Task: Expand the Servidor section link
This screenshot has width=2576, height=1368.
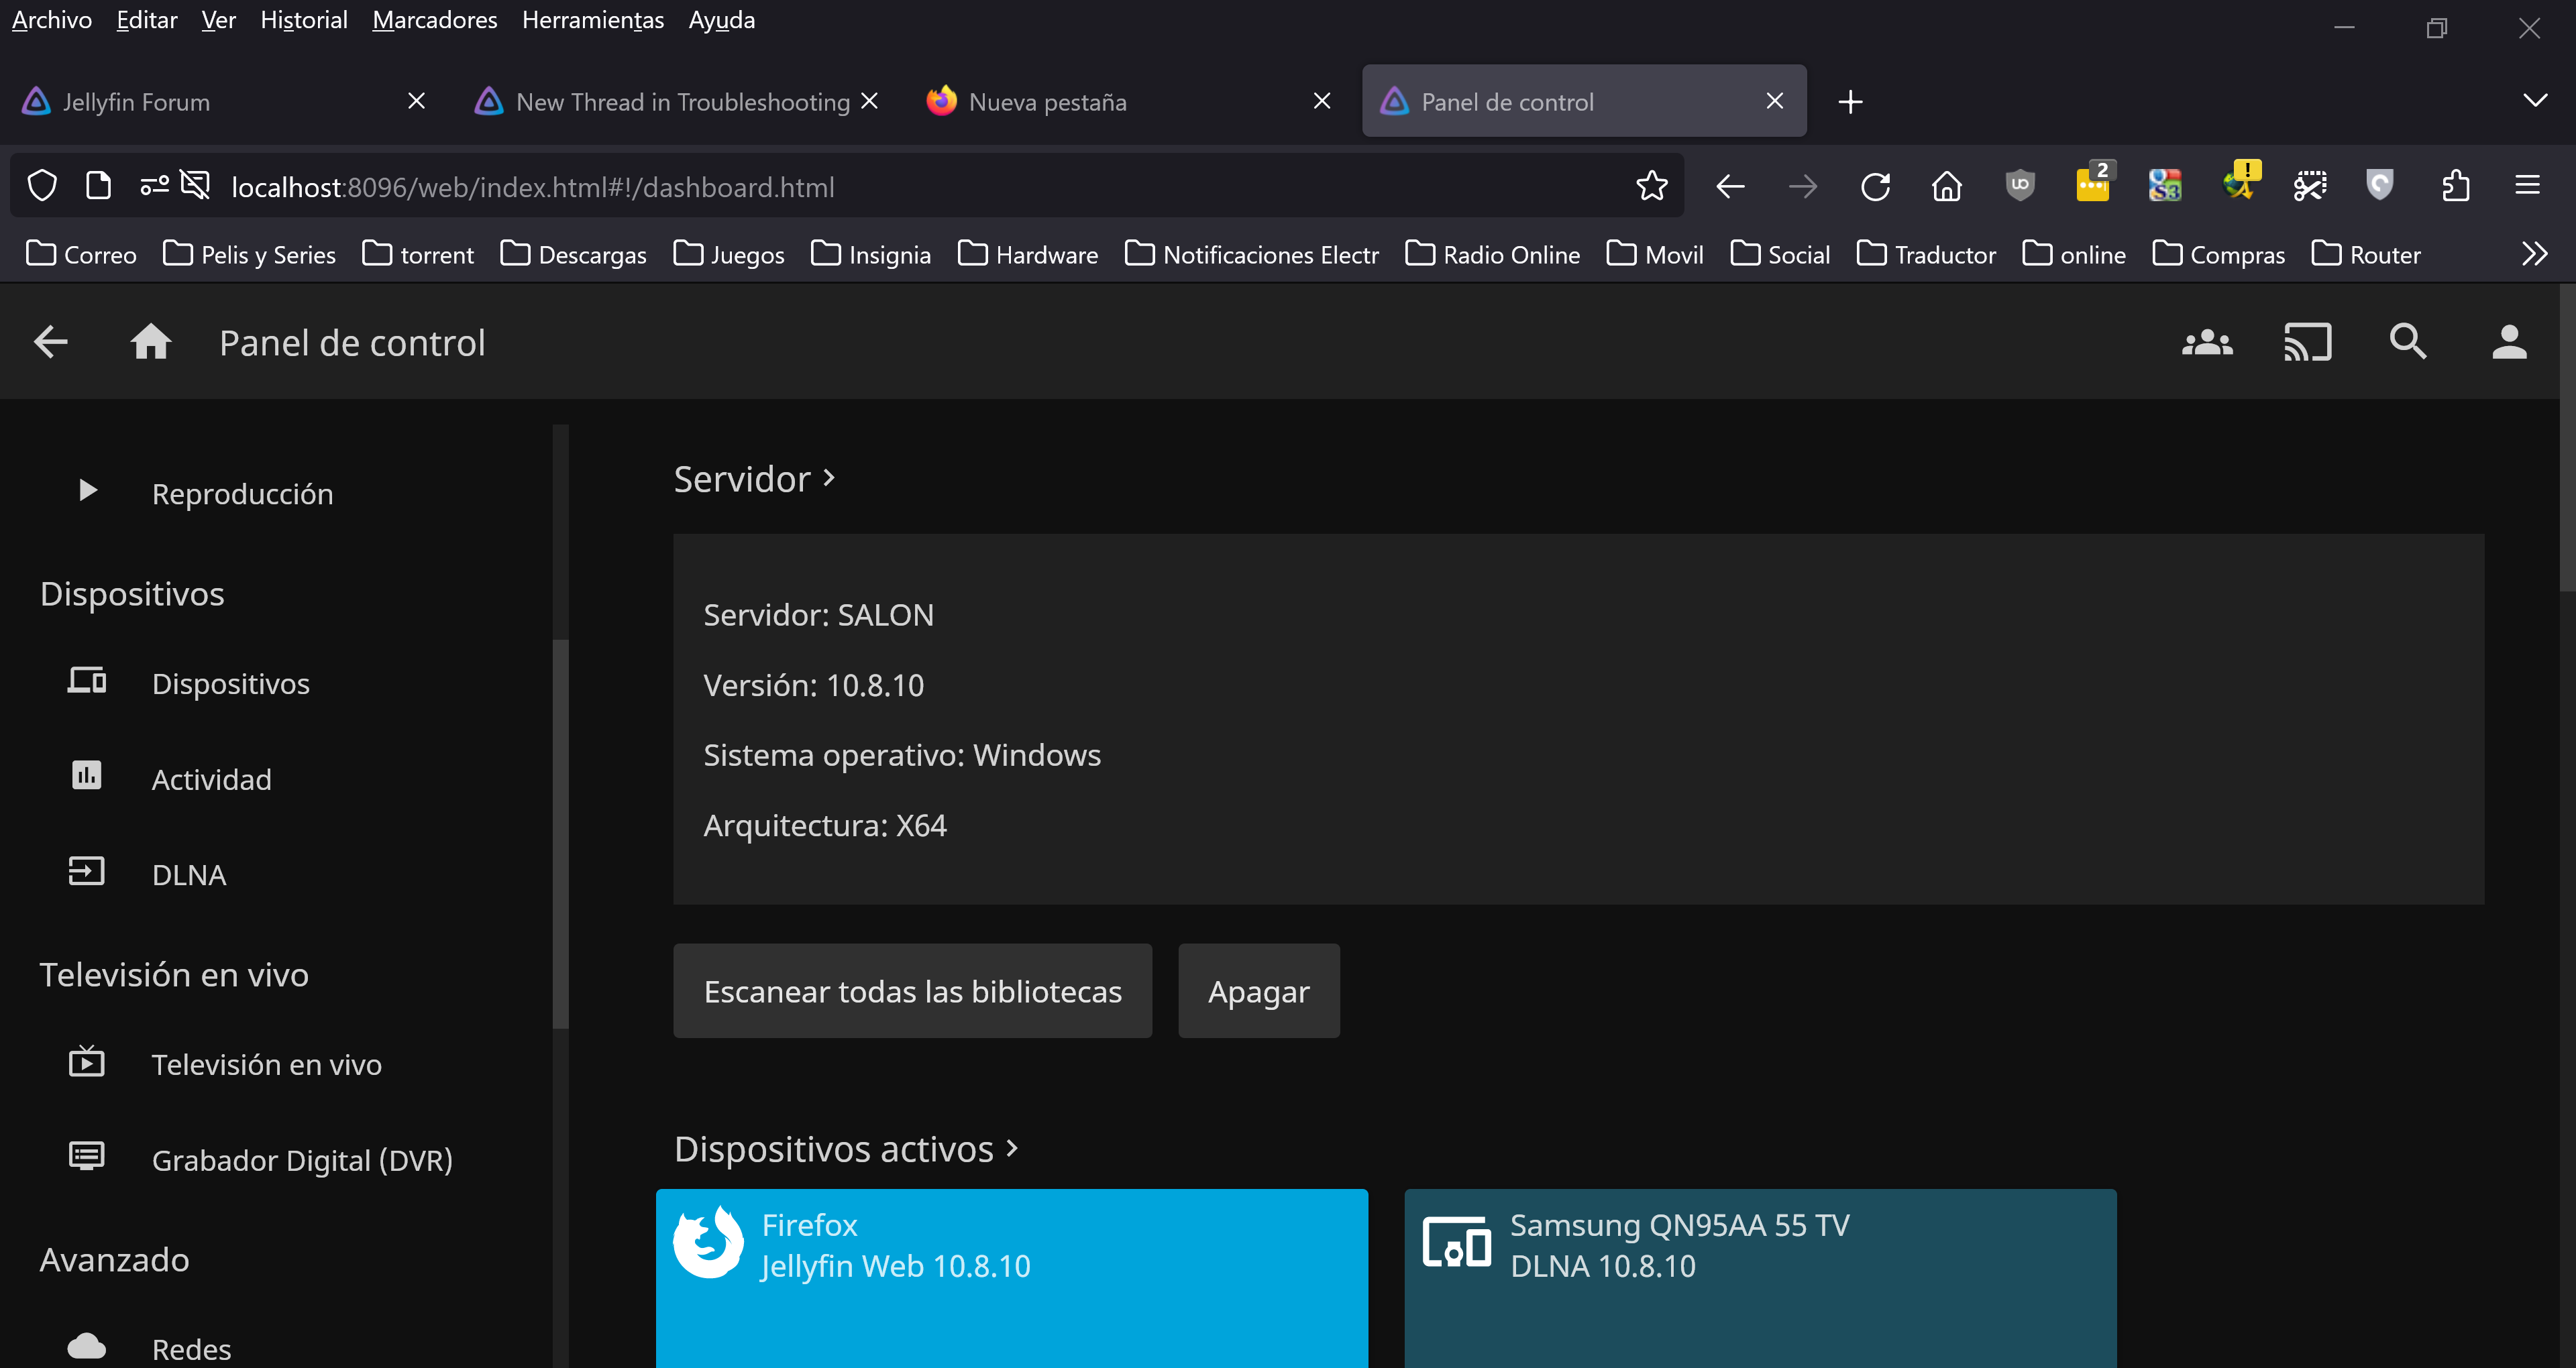Action: click(754, 479)
